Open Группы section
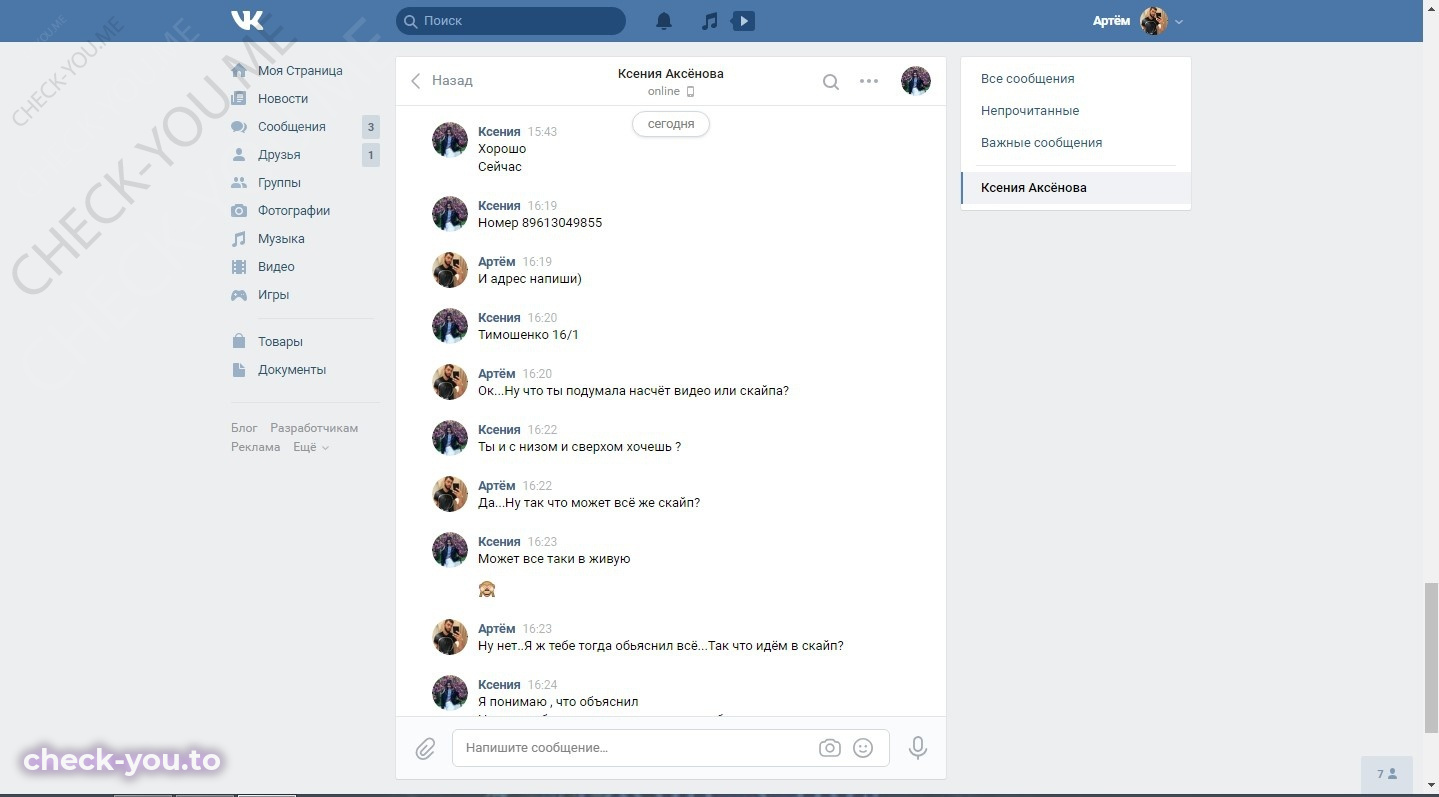 (x=279, y=183)
